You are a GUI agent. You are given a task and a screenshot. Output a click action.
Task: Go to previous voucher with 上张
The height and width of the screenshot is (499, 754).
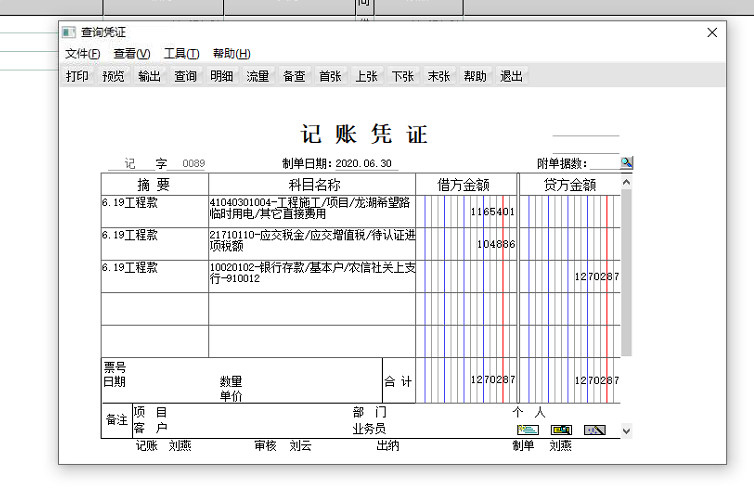[x=366, y=76]
